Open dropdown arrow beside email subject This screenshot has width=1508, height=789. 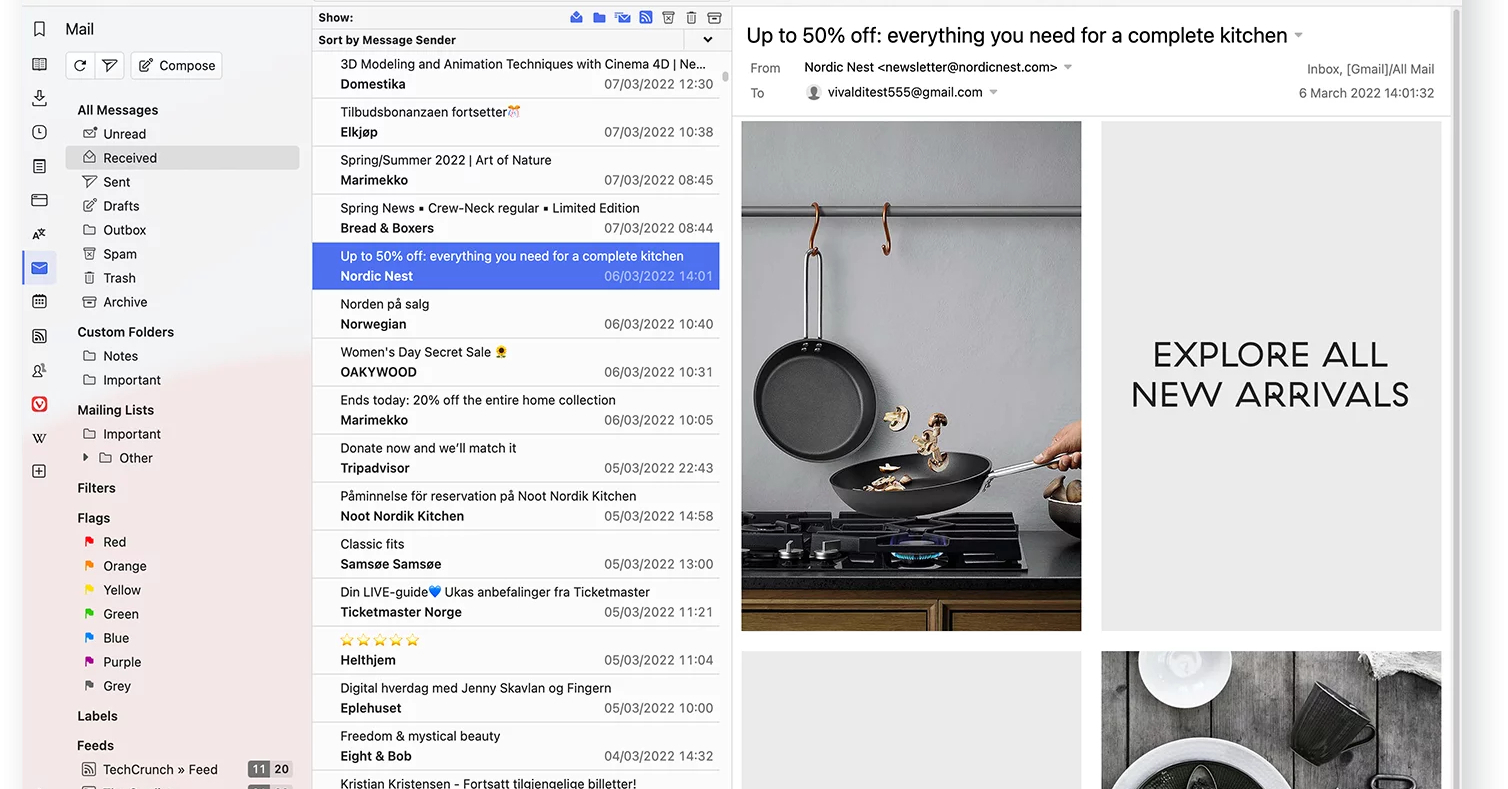pyautogui.click(x=1299, y=36)
